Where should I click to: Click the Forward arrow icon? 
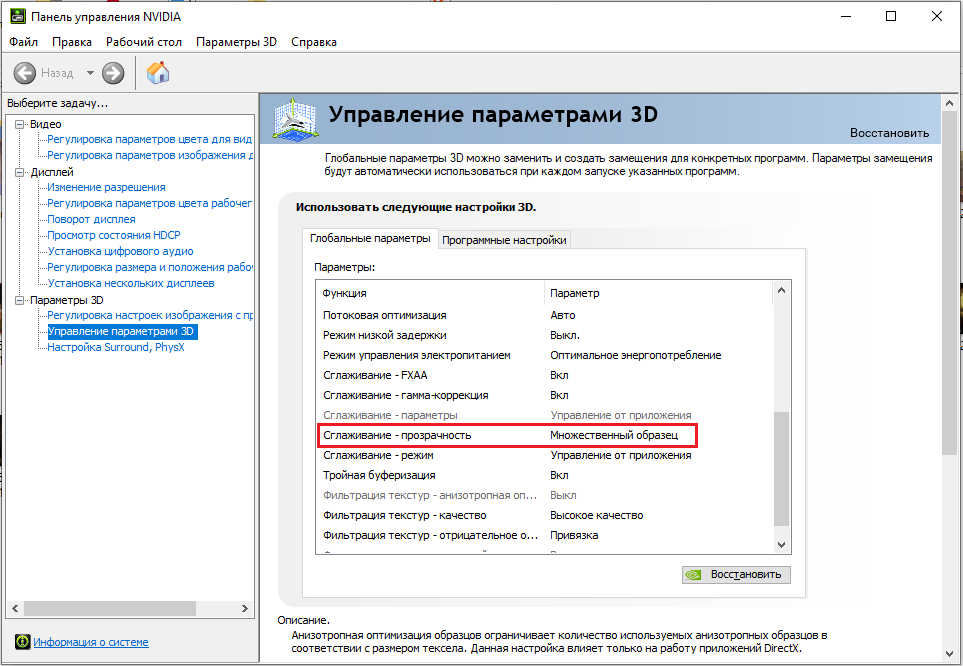coord(113,73)
